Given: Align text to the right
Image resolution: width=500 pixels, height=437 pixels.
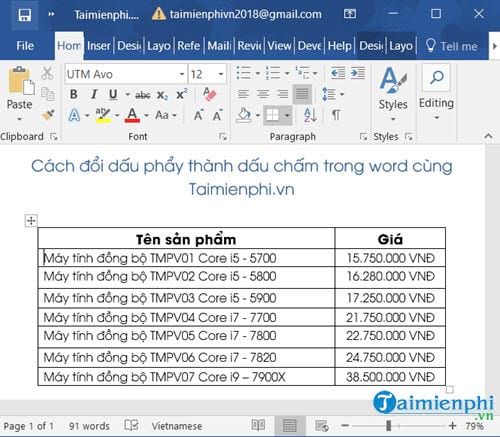Looking at the screenshot, I should coord(283,94).
